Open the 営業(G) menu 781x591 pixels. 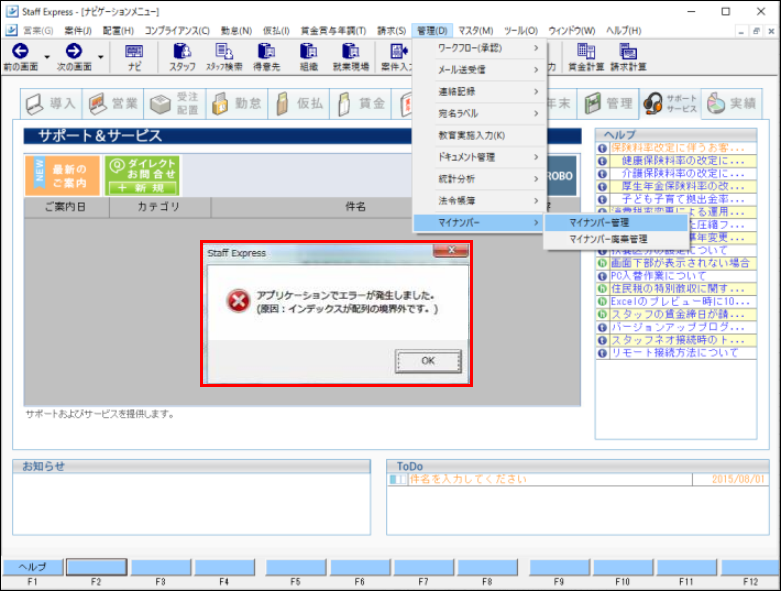tap(38, 31)
